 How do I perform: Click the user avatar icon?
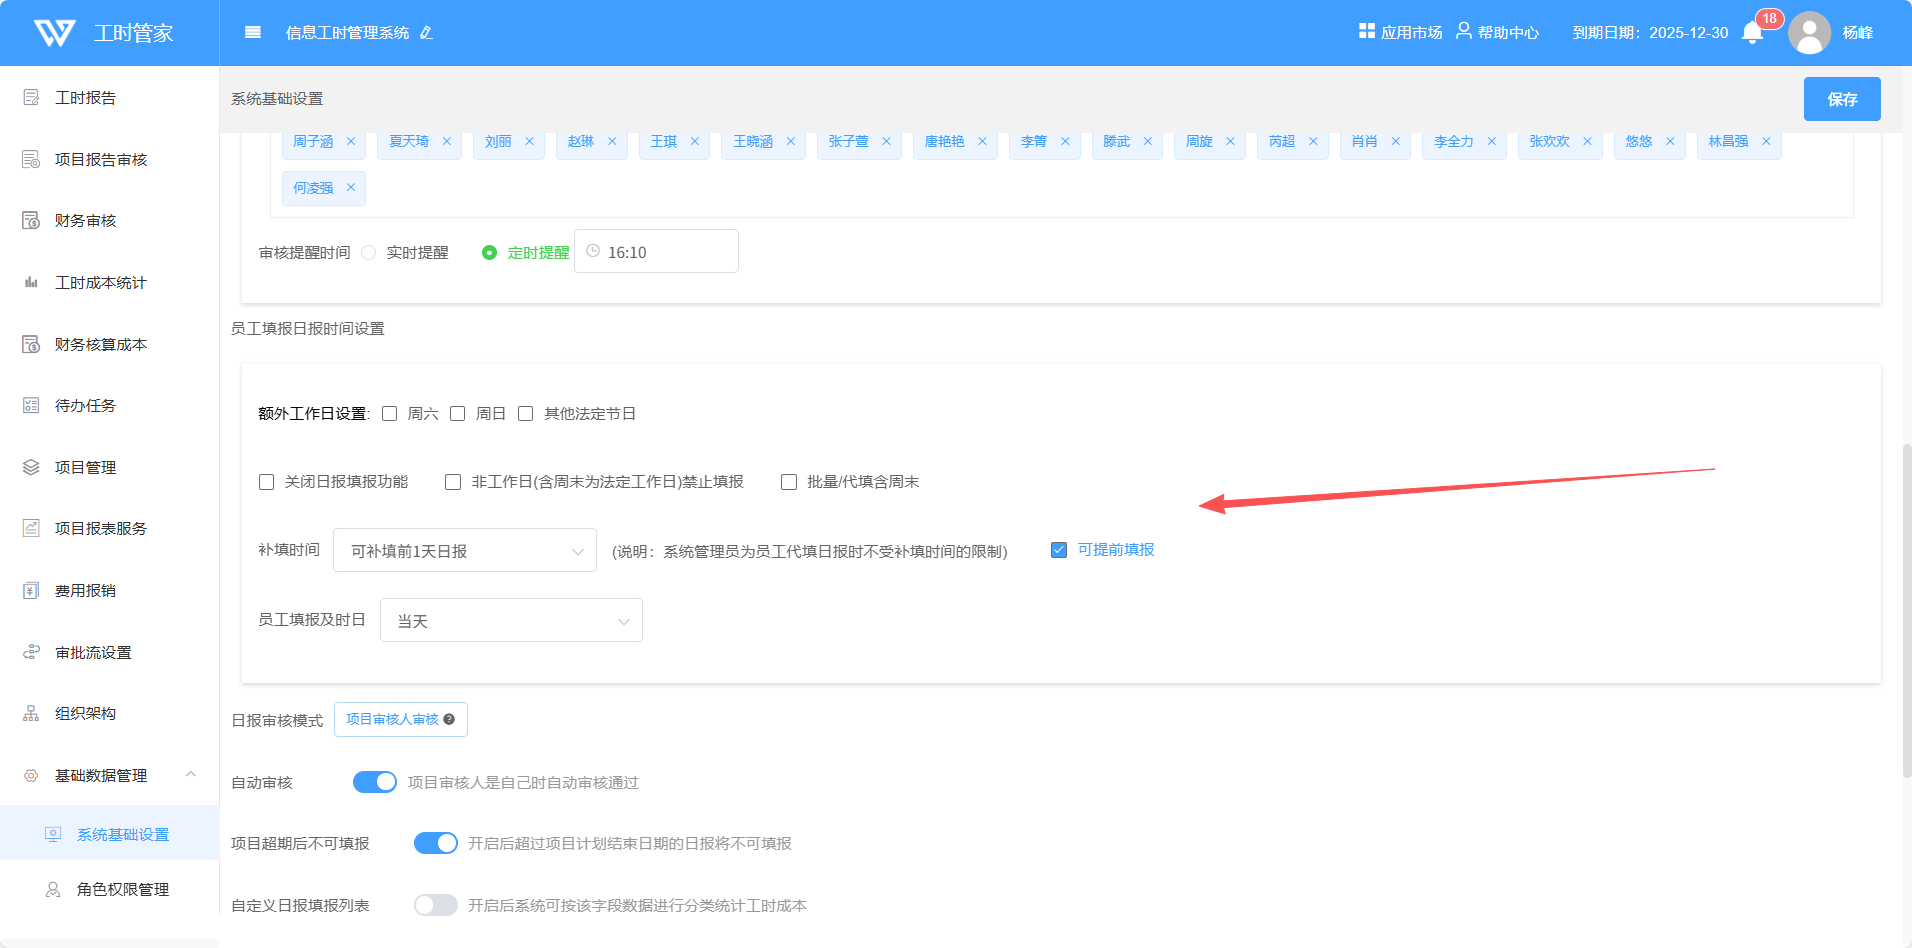coord(1809,33)
